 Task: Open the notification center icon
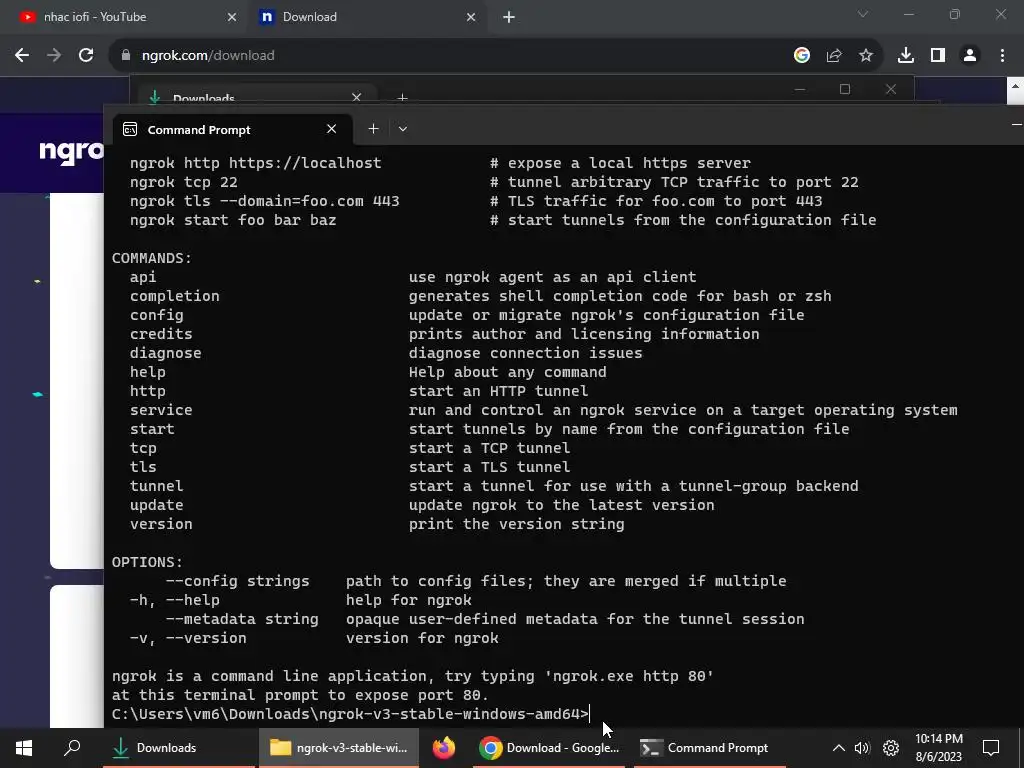tap(991, 748)
